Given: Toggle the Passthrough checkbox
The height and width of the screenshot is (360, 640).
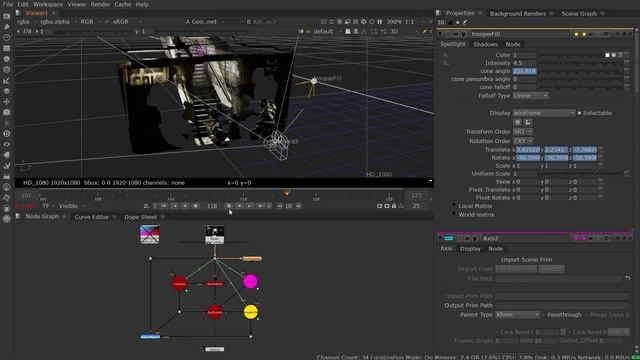Looking at the screenshot, I should [x=544, y=315].
